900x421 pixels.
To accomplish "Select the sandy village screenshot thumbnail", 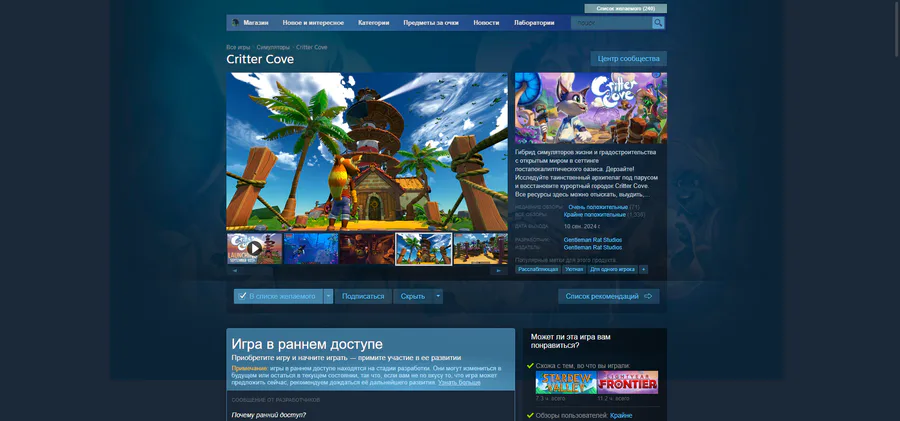I will click(480, 249).
